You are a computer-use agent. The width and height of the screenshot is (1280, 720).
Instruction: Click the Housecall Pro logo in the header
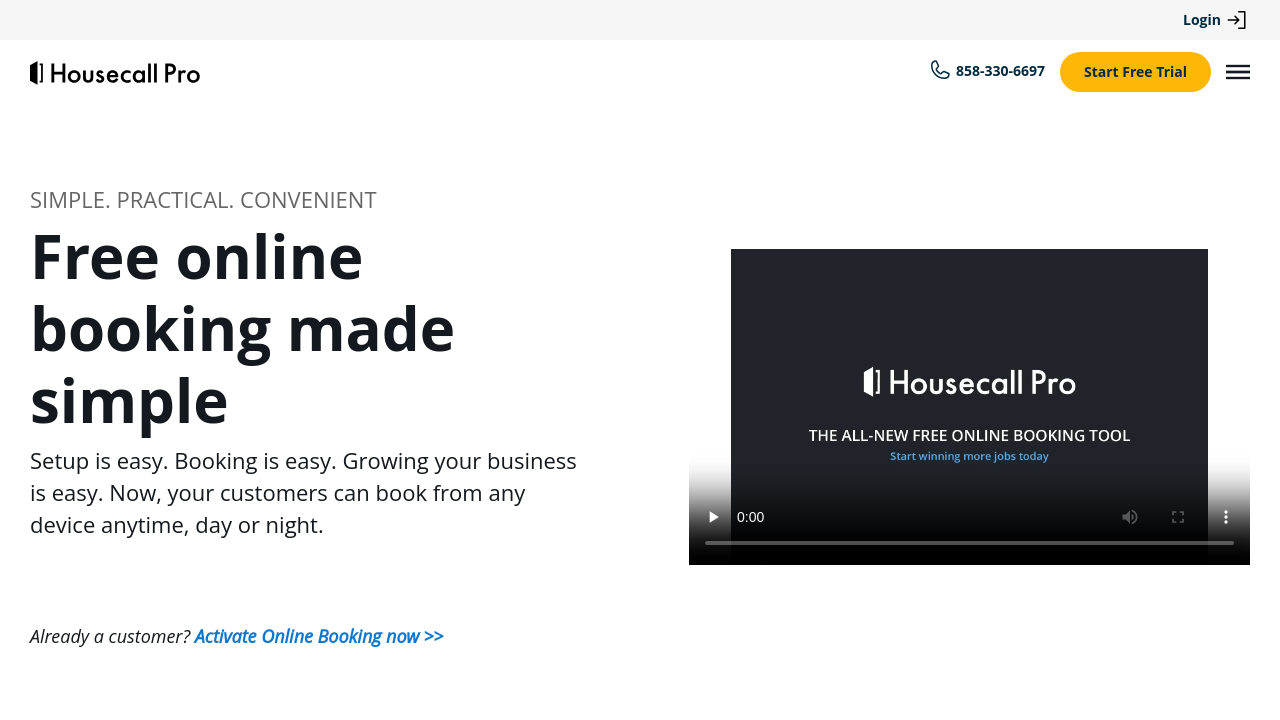coord(115,73)
